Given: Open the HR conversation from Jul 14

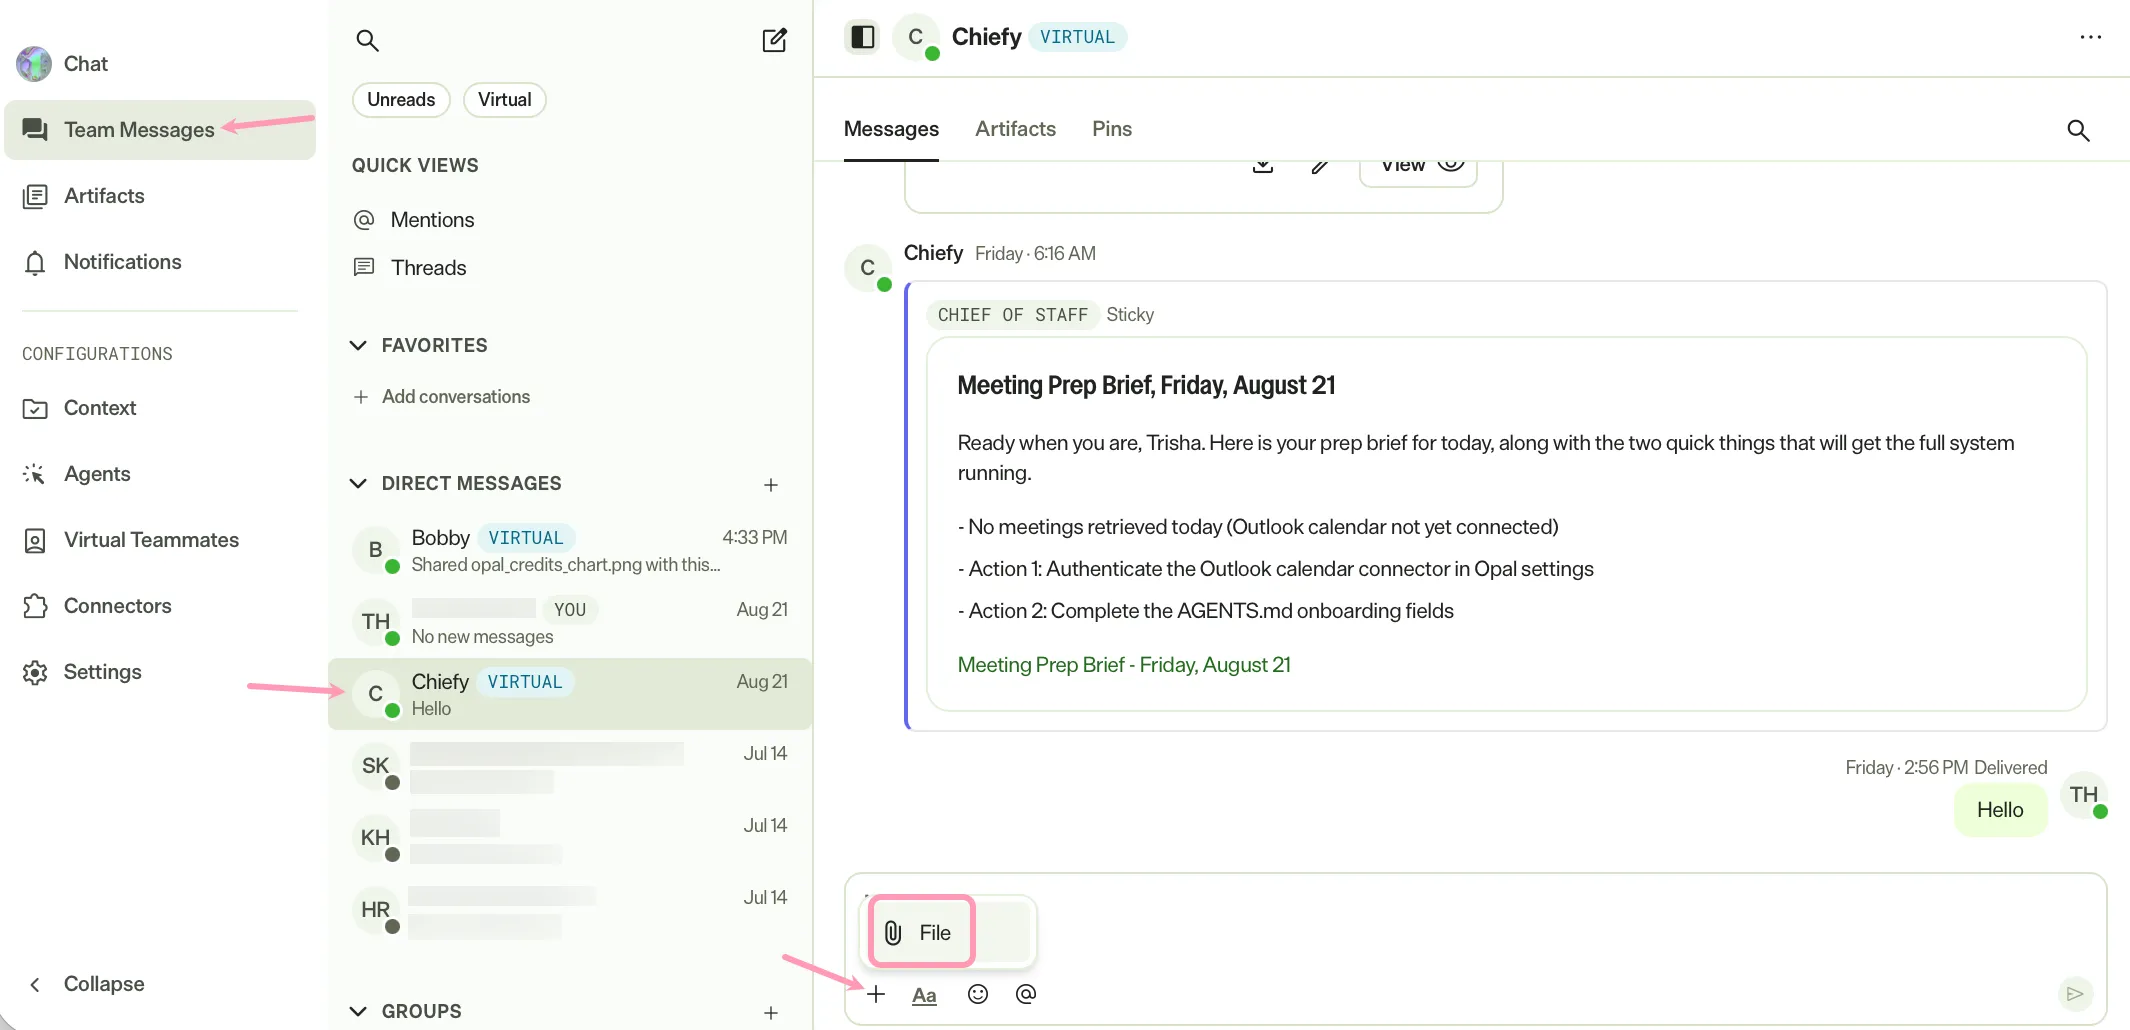Looking at the screenshot, I should tap(570, 910).
